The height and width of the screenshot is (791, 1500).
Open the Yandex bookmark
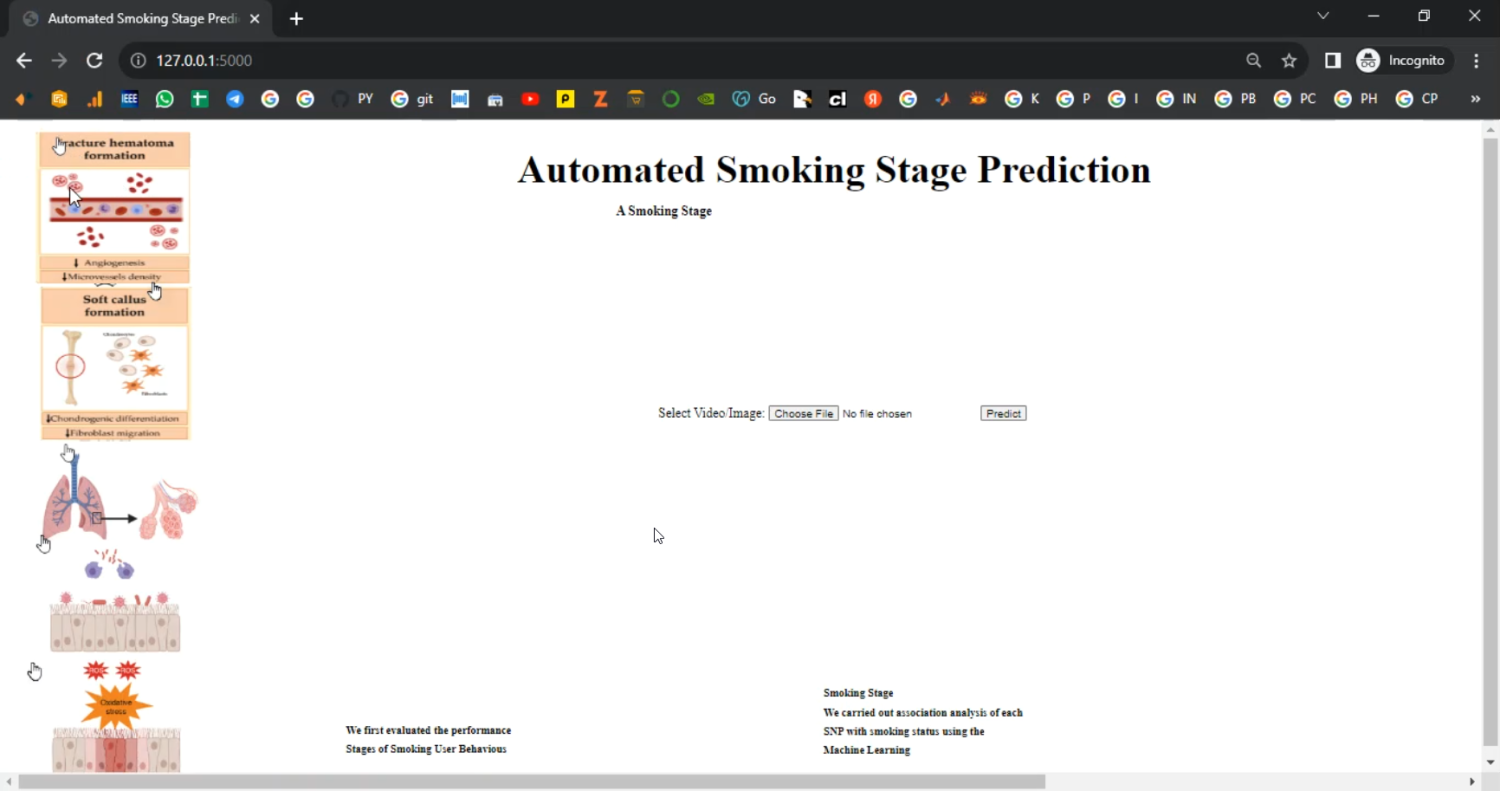tap(873, 99)
